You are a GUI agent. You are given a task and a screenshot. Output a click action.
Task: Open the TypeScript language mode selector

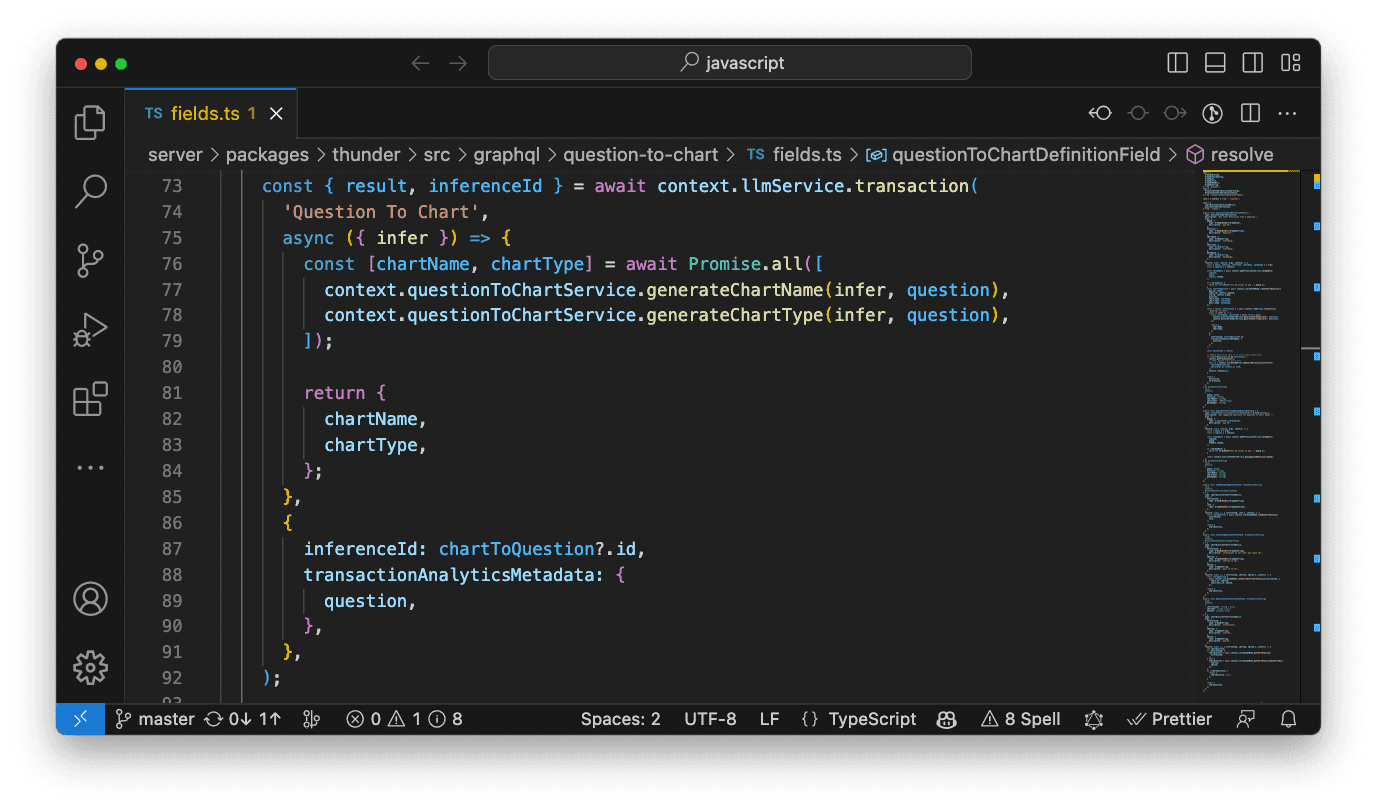coord(871,719)
